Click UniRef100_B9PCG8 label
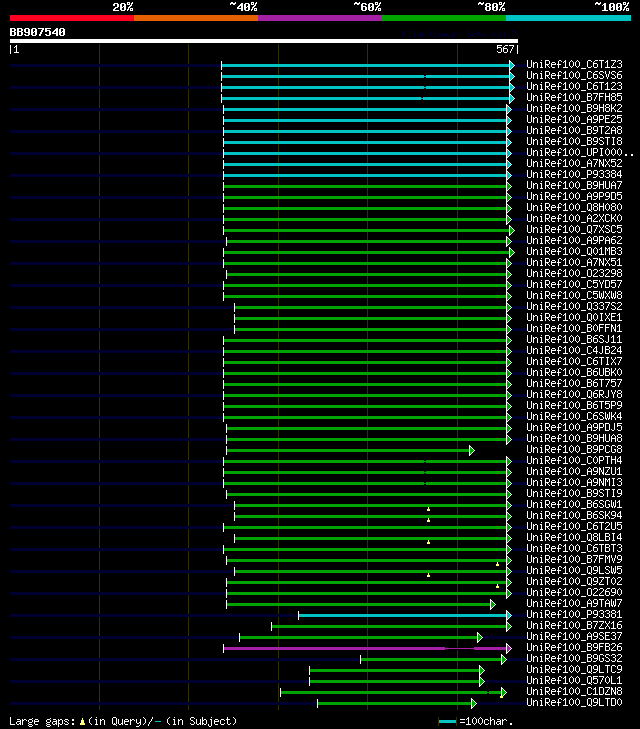This screenshot has height=729, width=640. tap(574, 450)
